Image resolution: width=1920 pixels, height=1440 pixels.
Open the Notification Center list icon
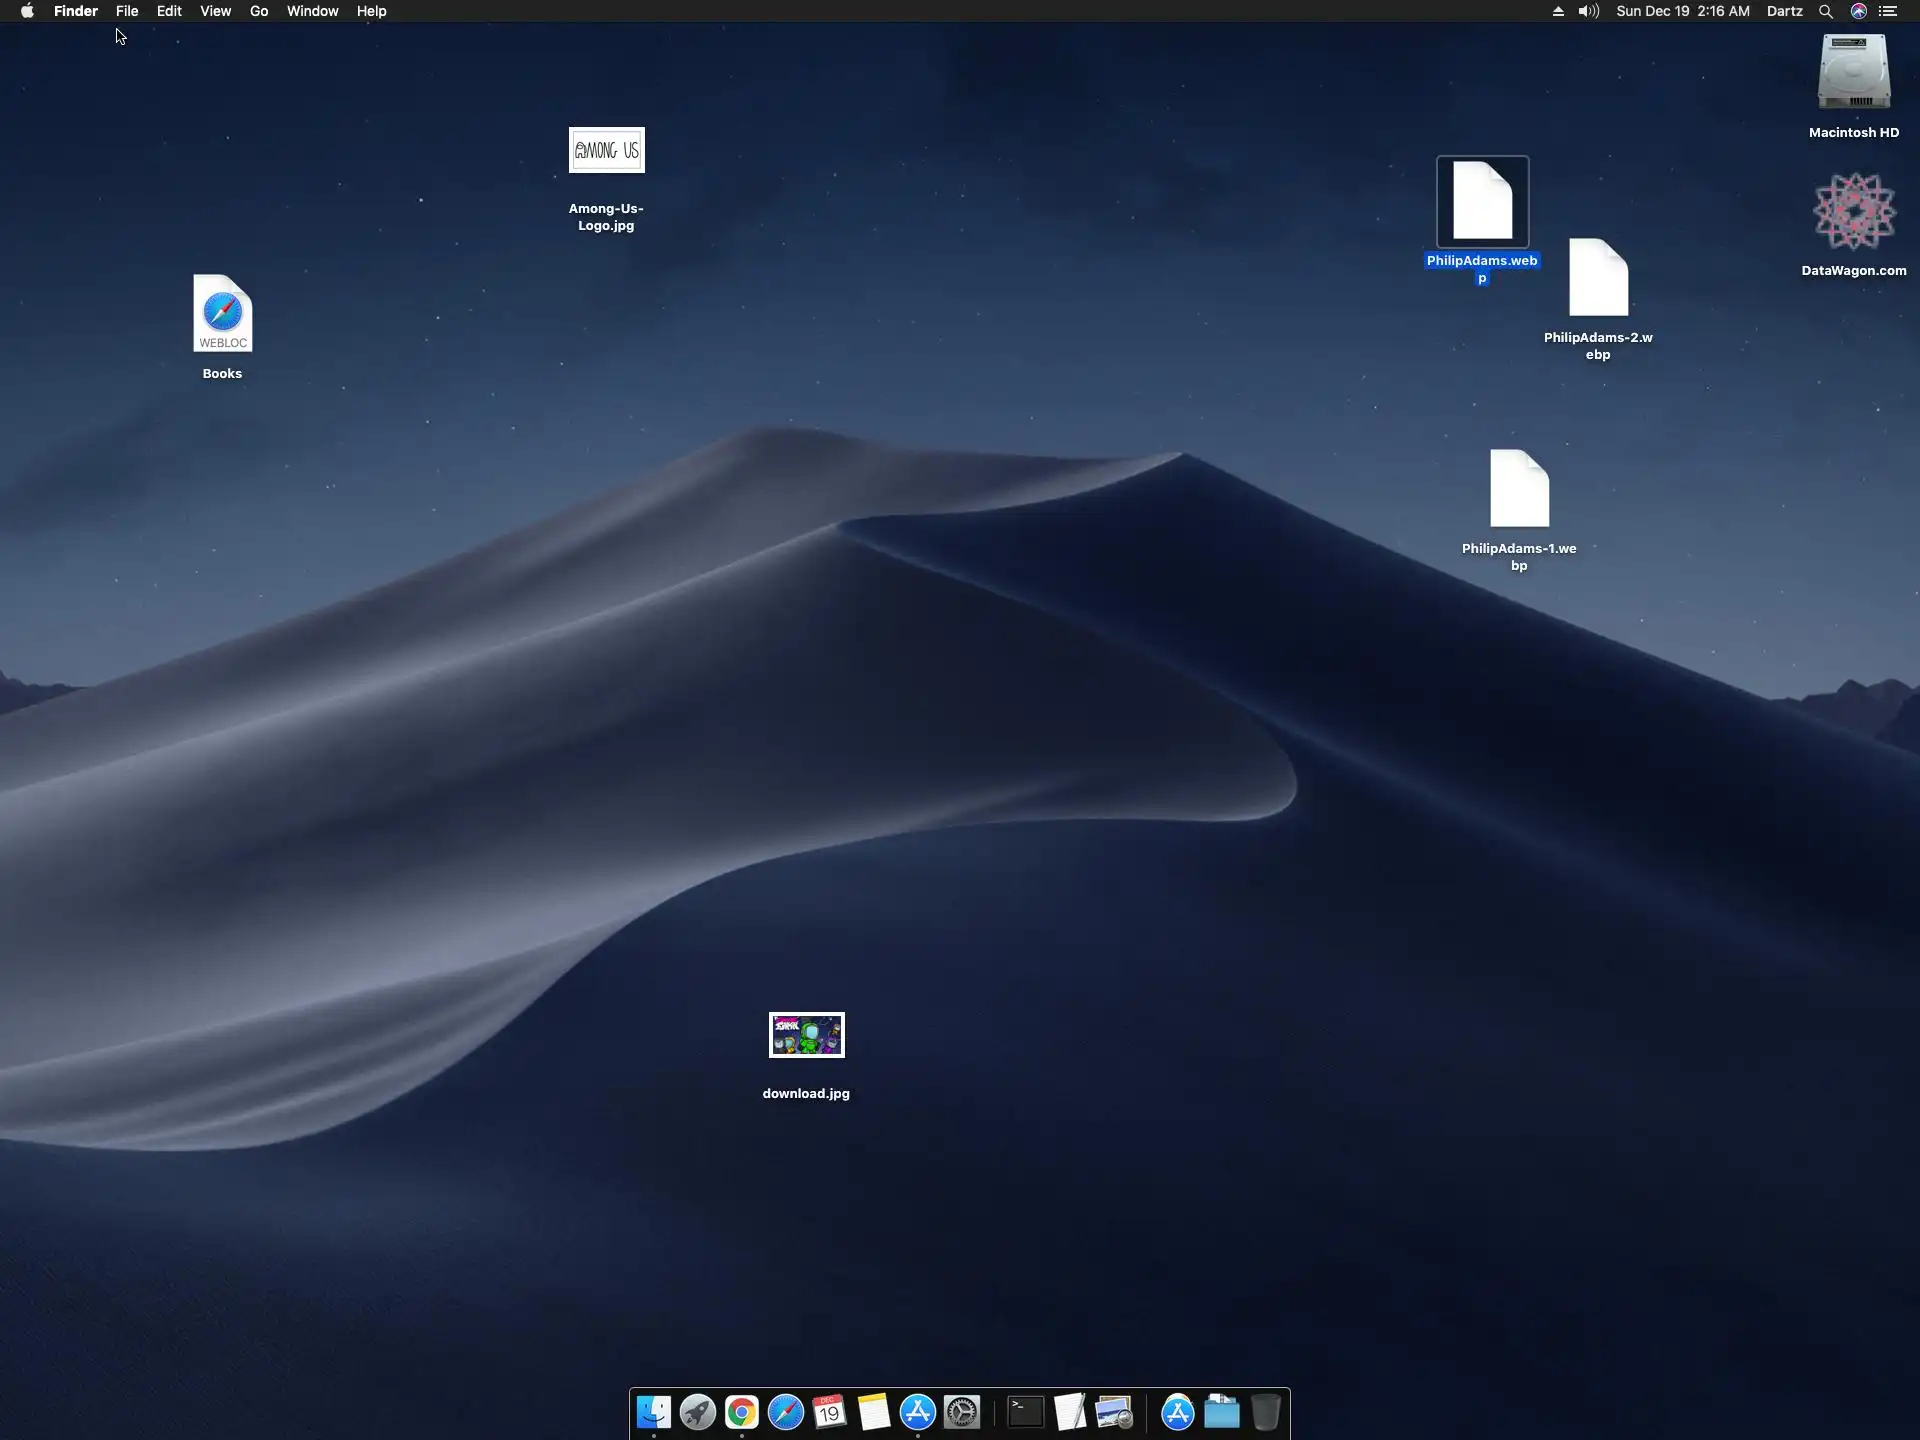1888,11
